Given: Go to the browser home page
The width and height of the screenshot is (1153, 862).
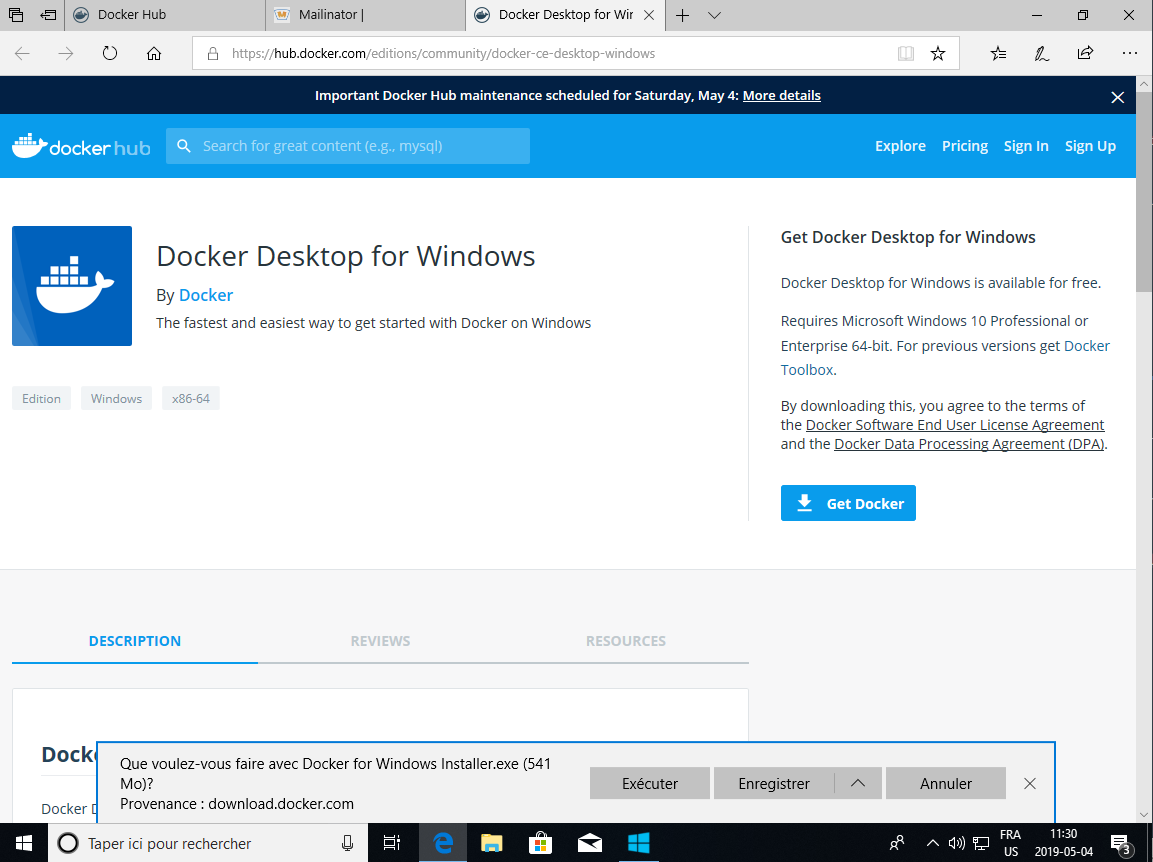Looking at the screenshot, I should (x=154, y=54).
